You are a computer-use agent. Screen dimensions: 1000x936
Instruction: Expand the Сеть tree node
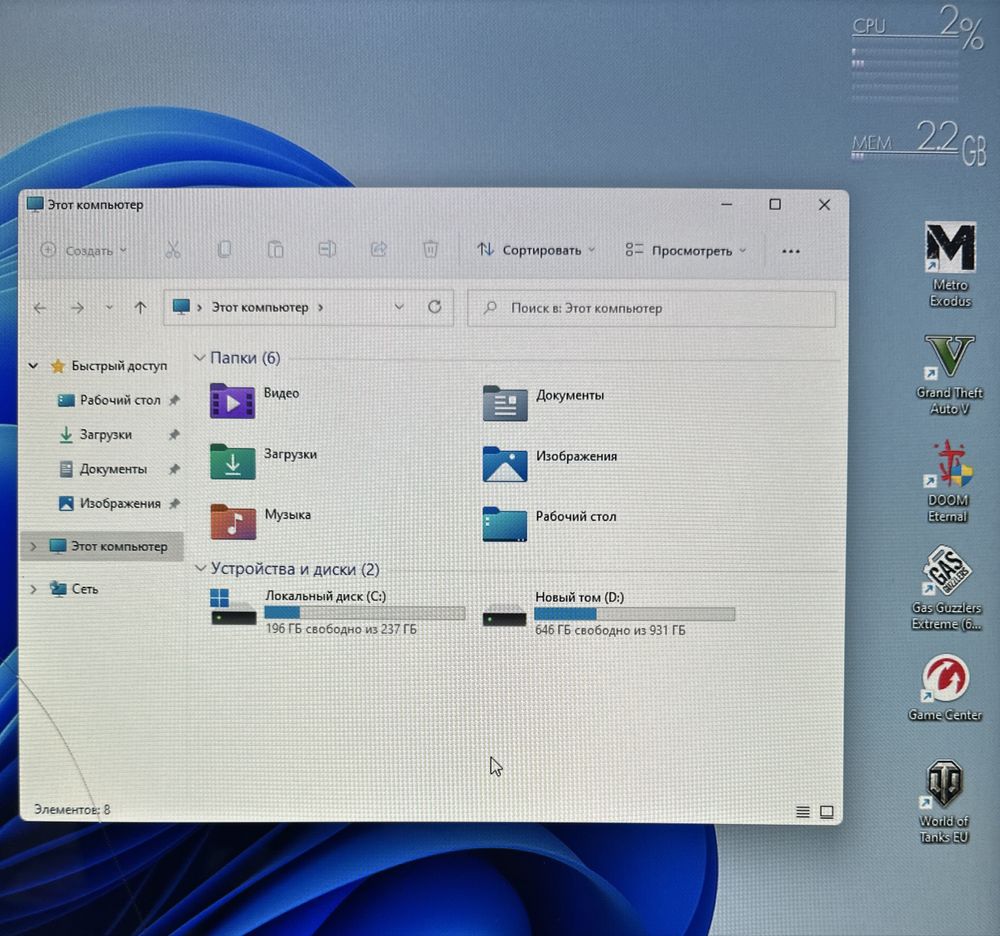33,589
